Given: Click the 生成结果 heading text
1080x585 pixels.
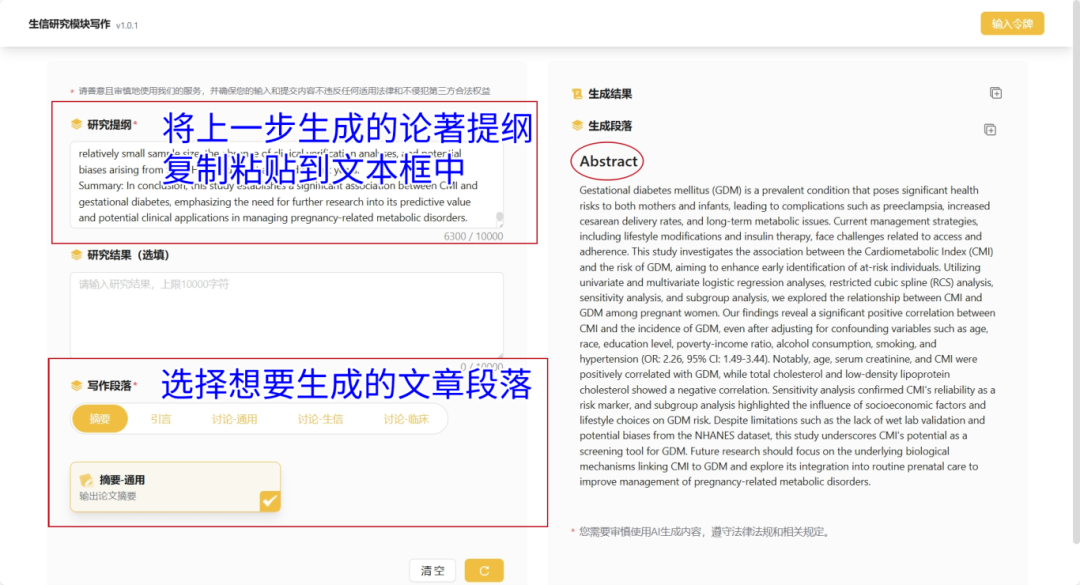Looking at the screenshot, I should (x=610, y=94).
